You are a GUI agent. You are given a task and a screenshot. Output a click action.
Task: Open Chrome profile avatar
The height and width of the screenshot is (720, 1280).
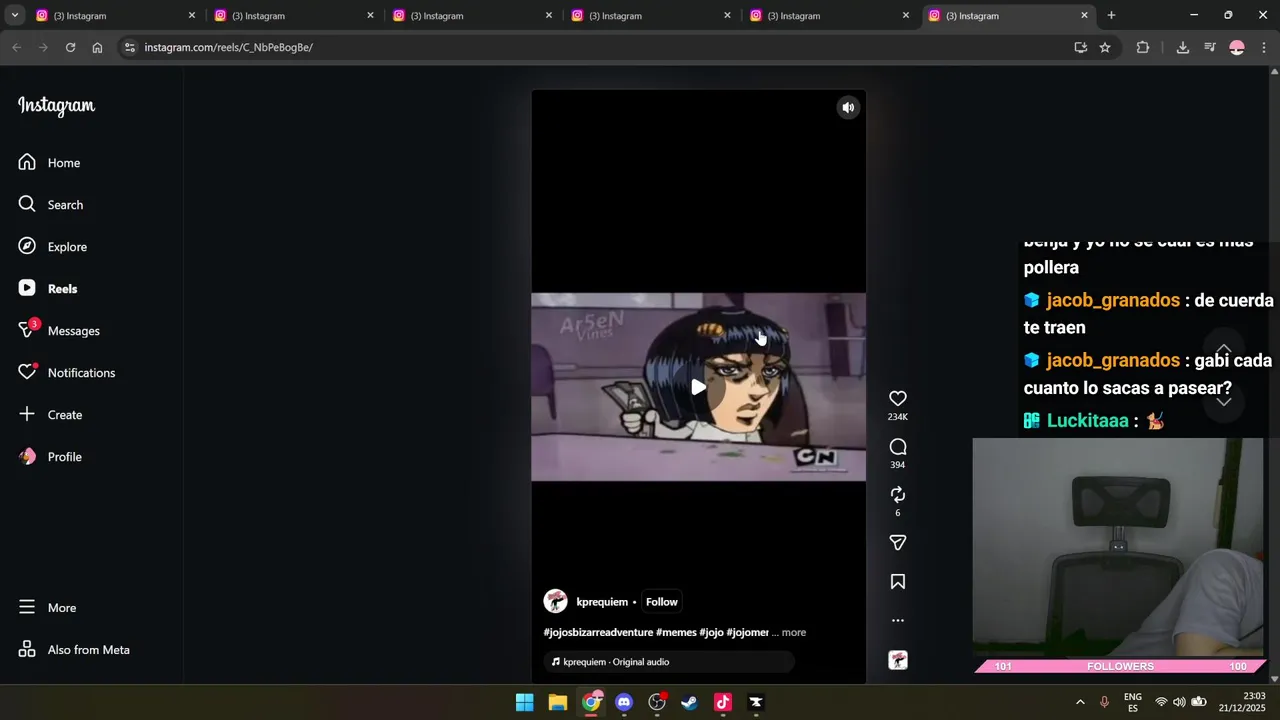tap(1237, 48)
